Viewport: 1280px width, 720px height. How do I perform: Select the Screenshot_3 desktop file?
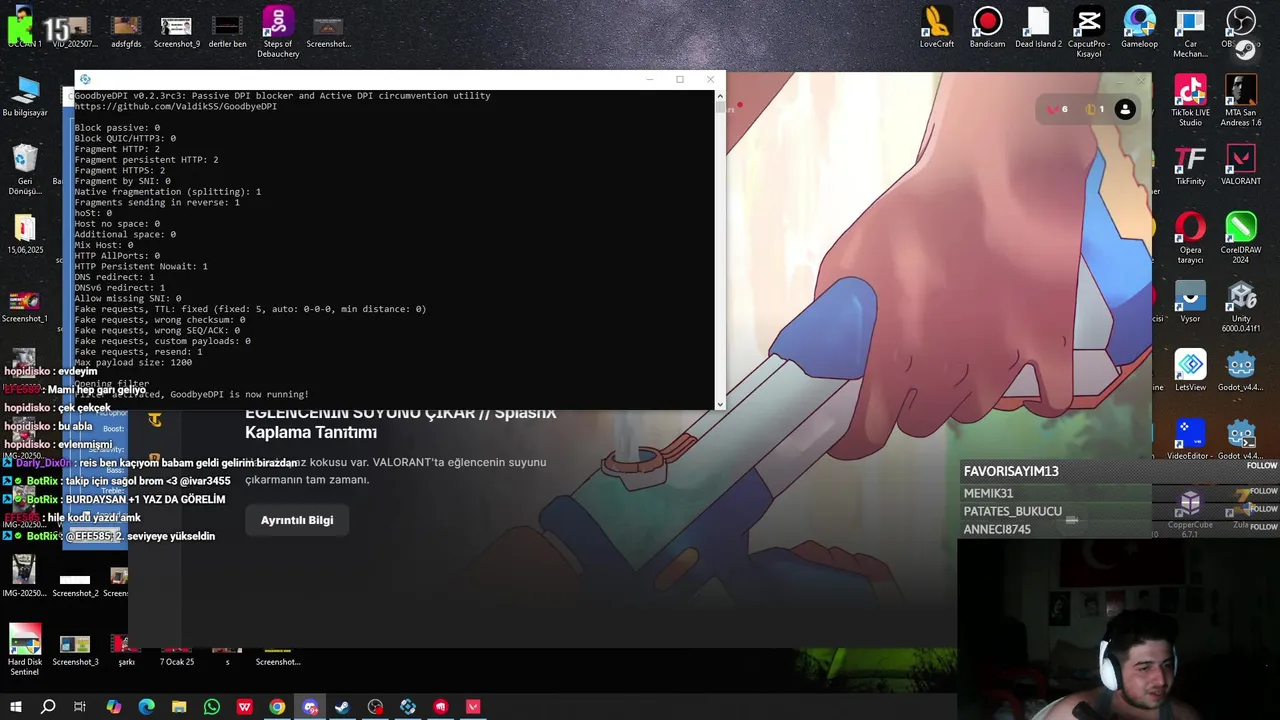click(x=75, y=650)
